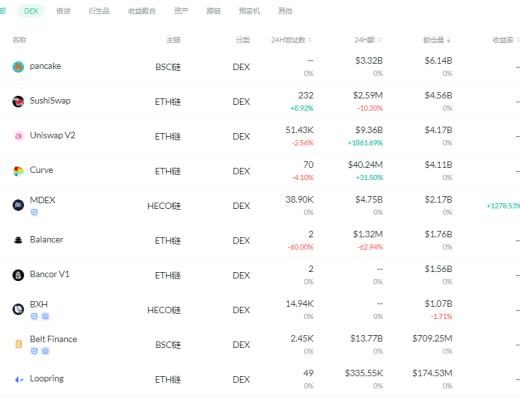Switch to the DEX tab

tap(31, 11)
